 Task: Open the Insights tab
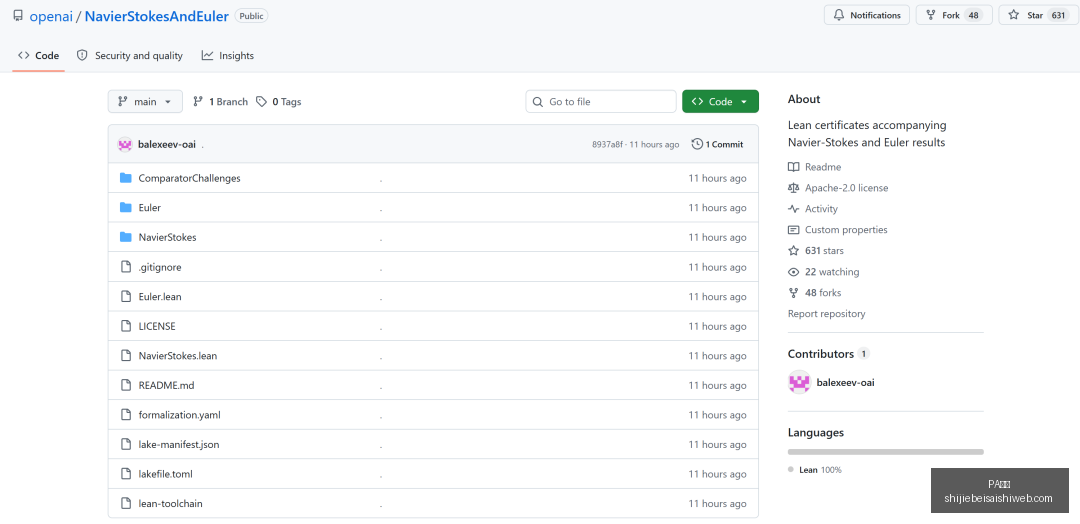pos(228,56)
